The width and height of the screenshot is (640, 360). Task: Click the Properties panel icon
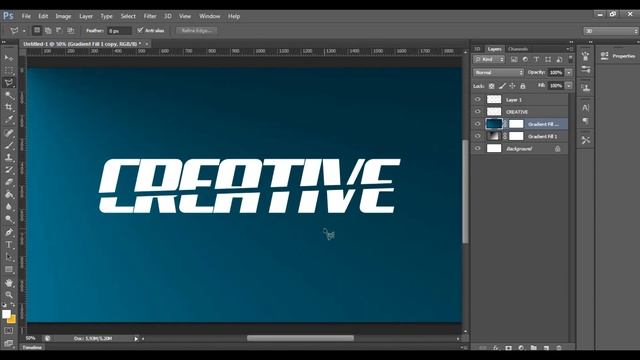604,56
